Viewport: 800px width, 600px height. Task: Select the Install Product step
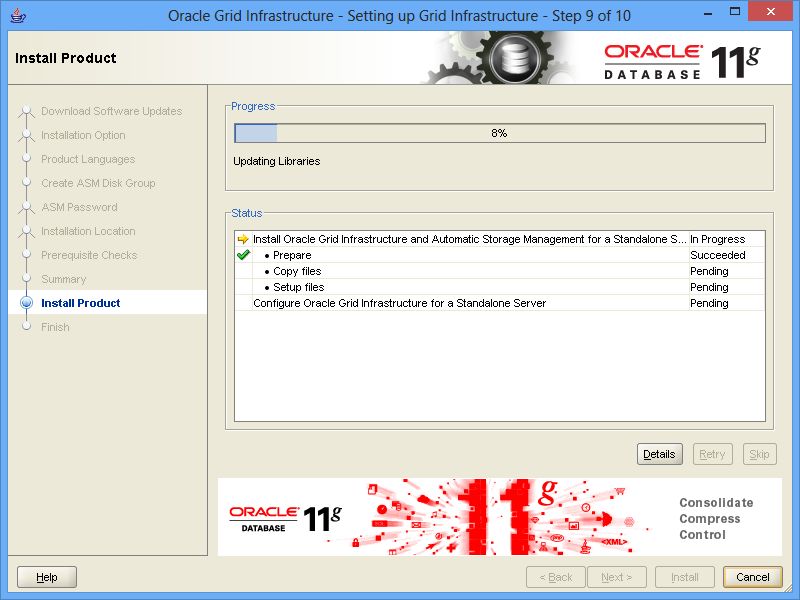(x=80, y=303)
